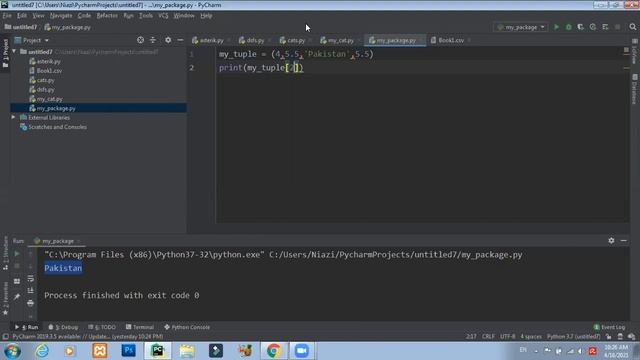Toggle scroll to end in Run panel
Image resolution: width=640 pixels, height=360 pixels.
(31, 291)
